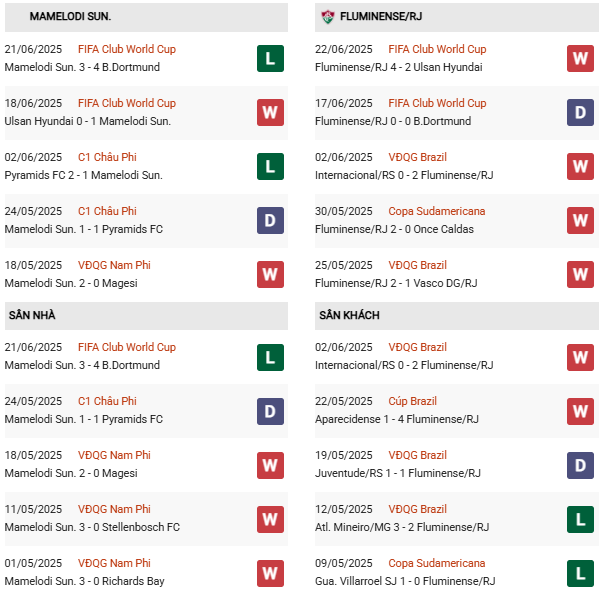Click the W badge for Ulsan Hyundai 0-1 Mamelodi

click(270, 112)
